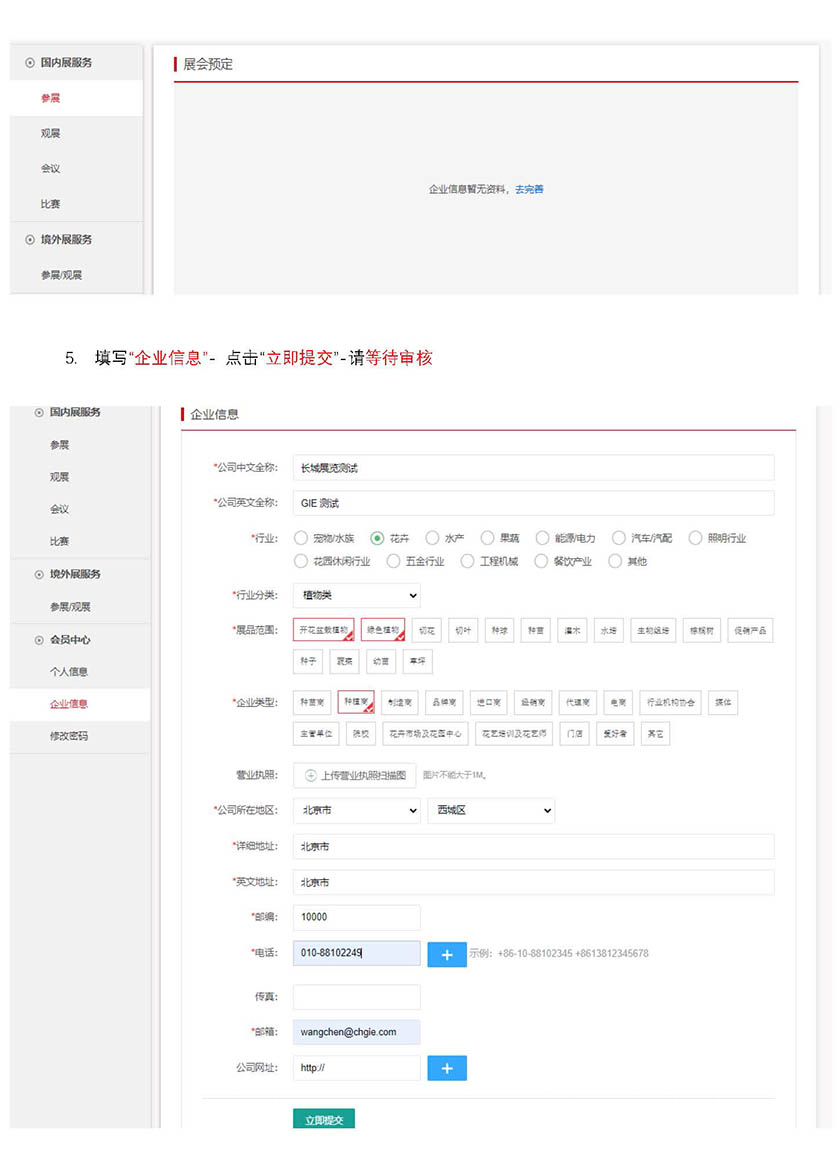This screenshot has width=840, height=1158.
Task: Select the 宠物/水族 industry radio button
Action: tap(301, 538)
